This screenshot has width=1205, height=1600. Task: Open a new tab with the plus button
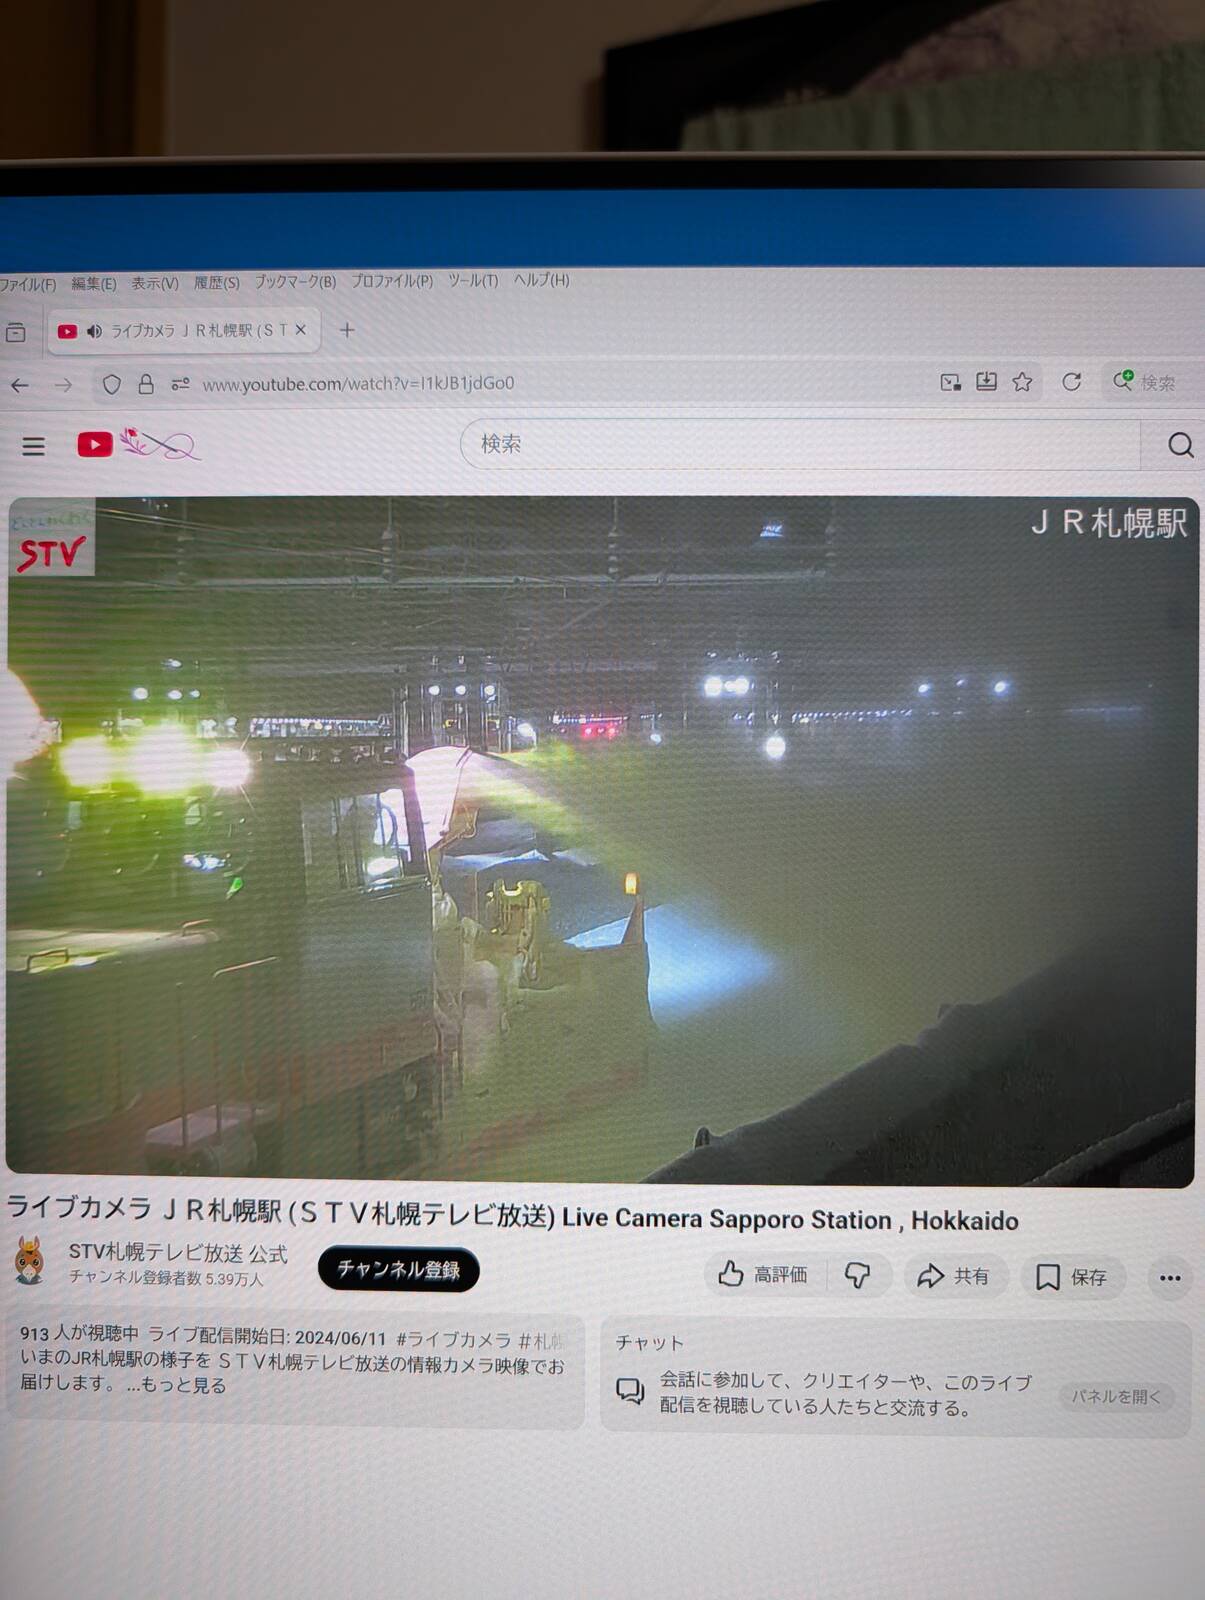coord(347,329)
